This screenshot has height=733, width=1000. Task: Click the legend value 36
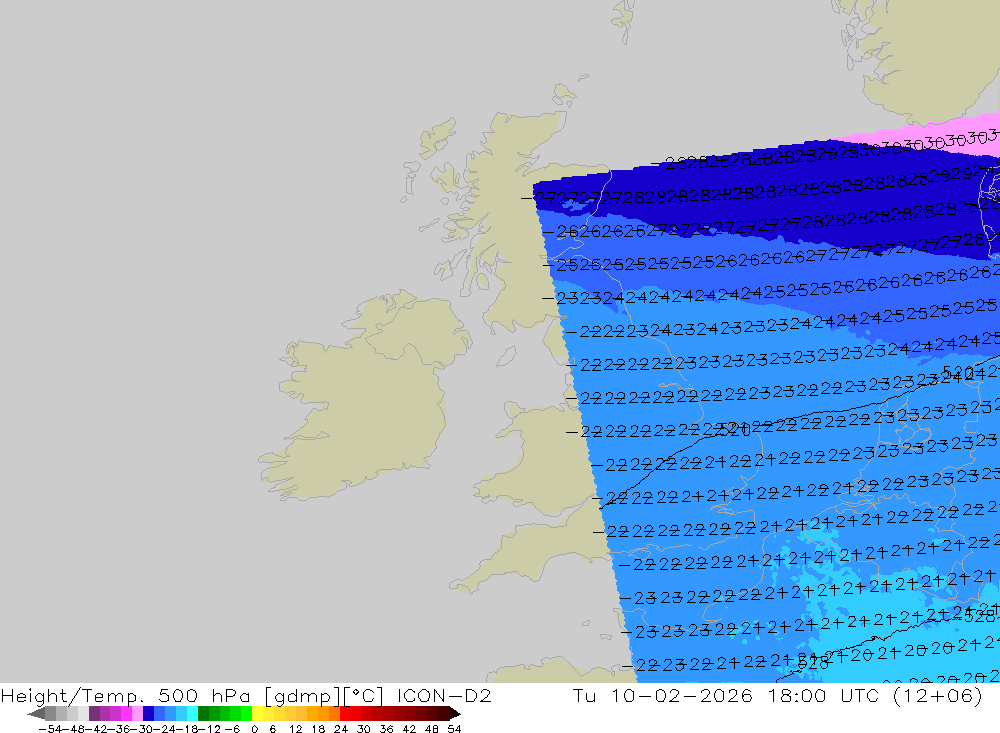pyautogui.click(x=386, y=729)
